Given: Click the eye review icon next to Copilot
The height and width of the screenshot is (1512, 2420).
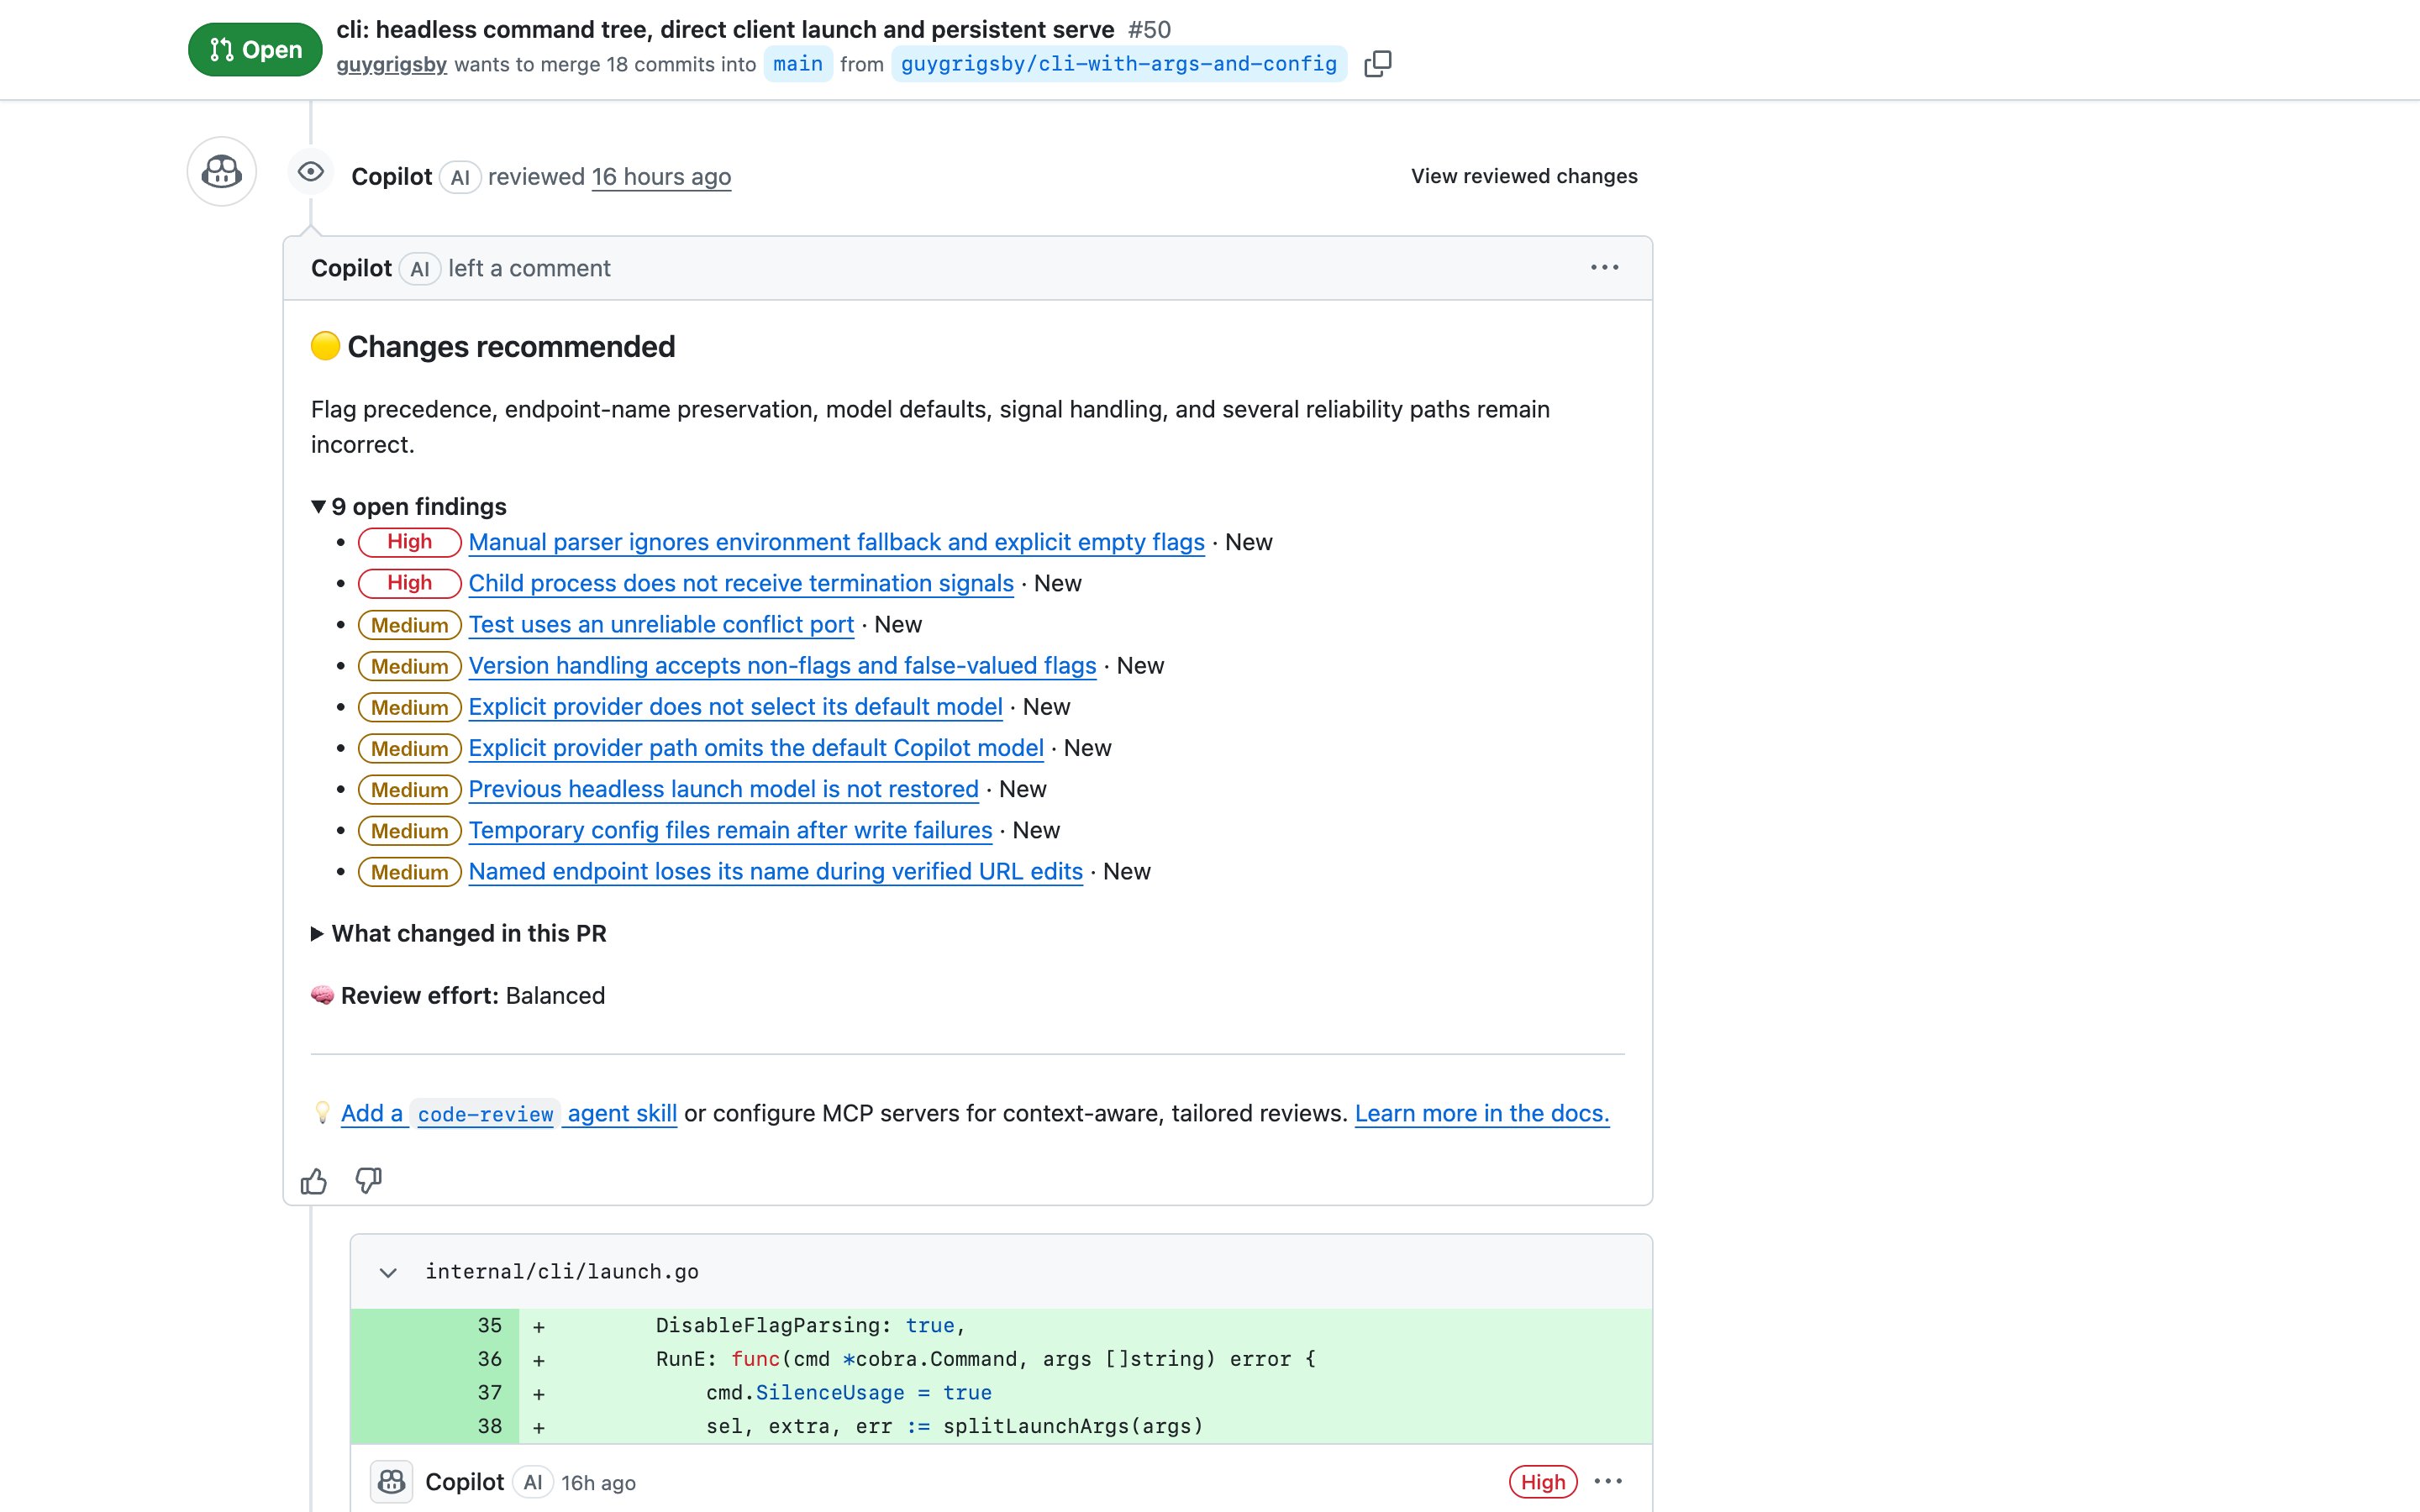Looking at the screenshot, I should coord(311,172).
